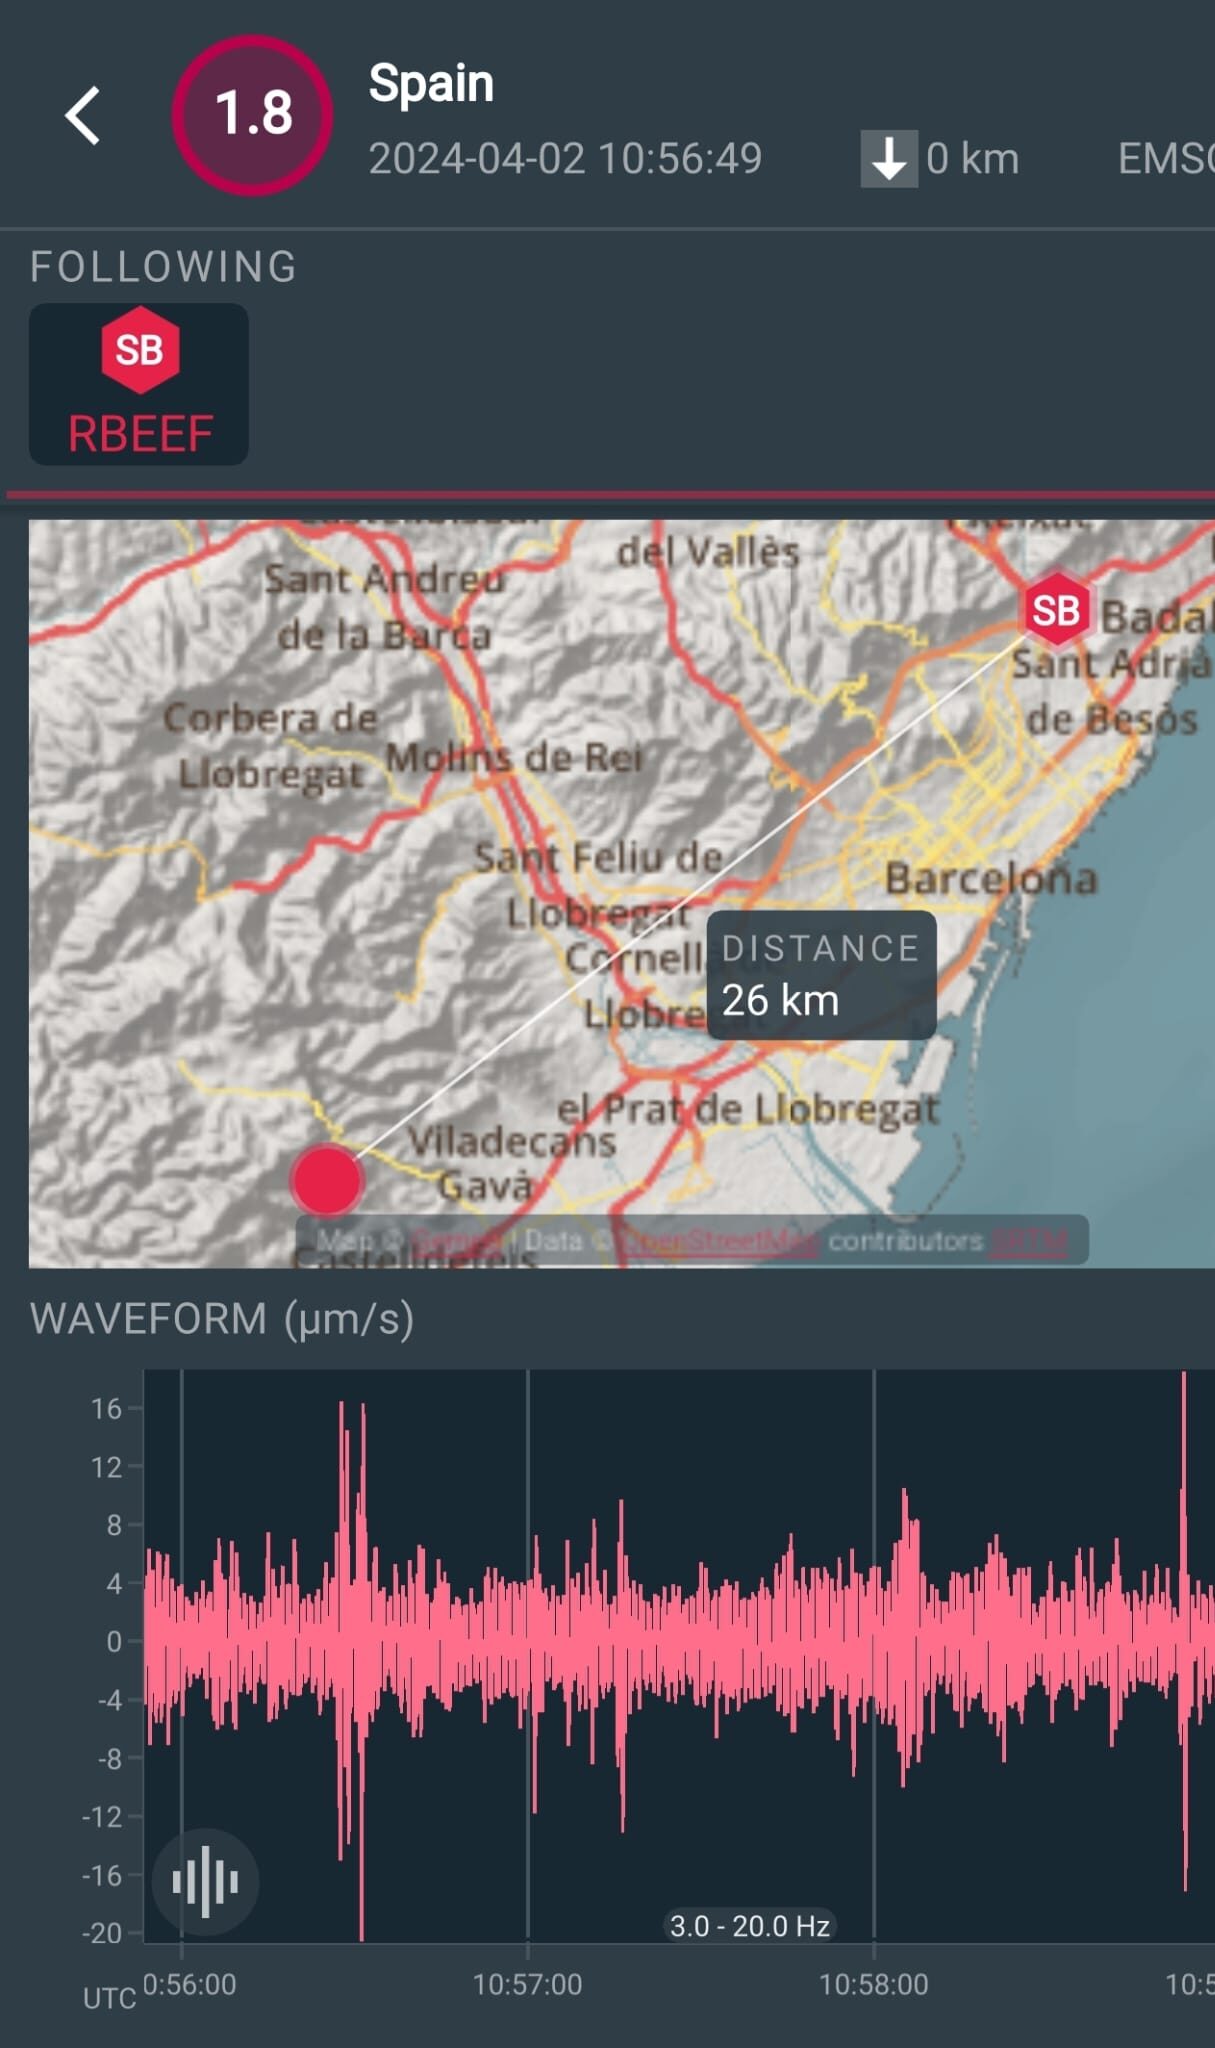Tap the red epicenter dot on map
The image size is (1215, 2048).
pos(327,1180)
